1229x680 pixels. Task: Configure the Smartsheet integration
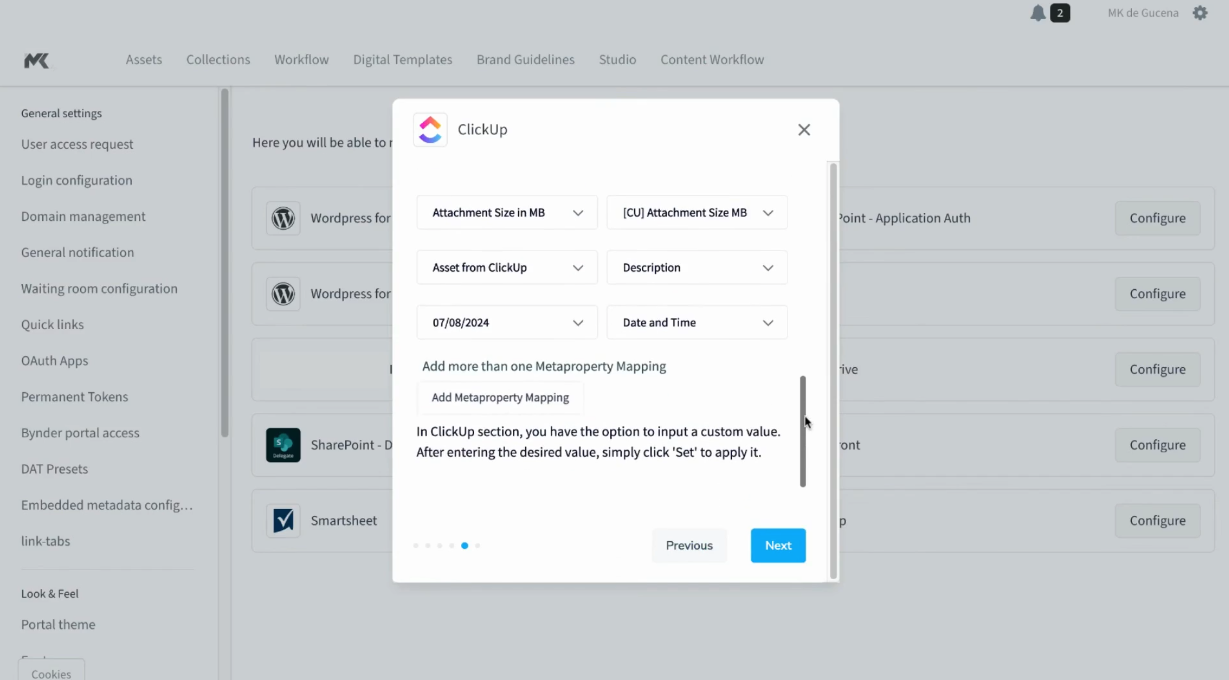(1157, 520)
